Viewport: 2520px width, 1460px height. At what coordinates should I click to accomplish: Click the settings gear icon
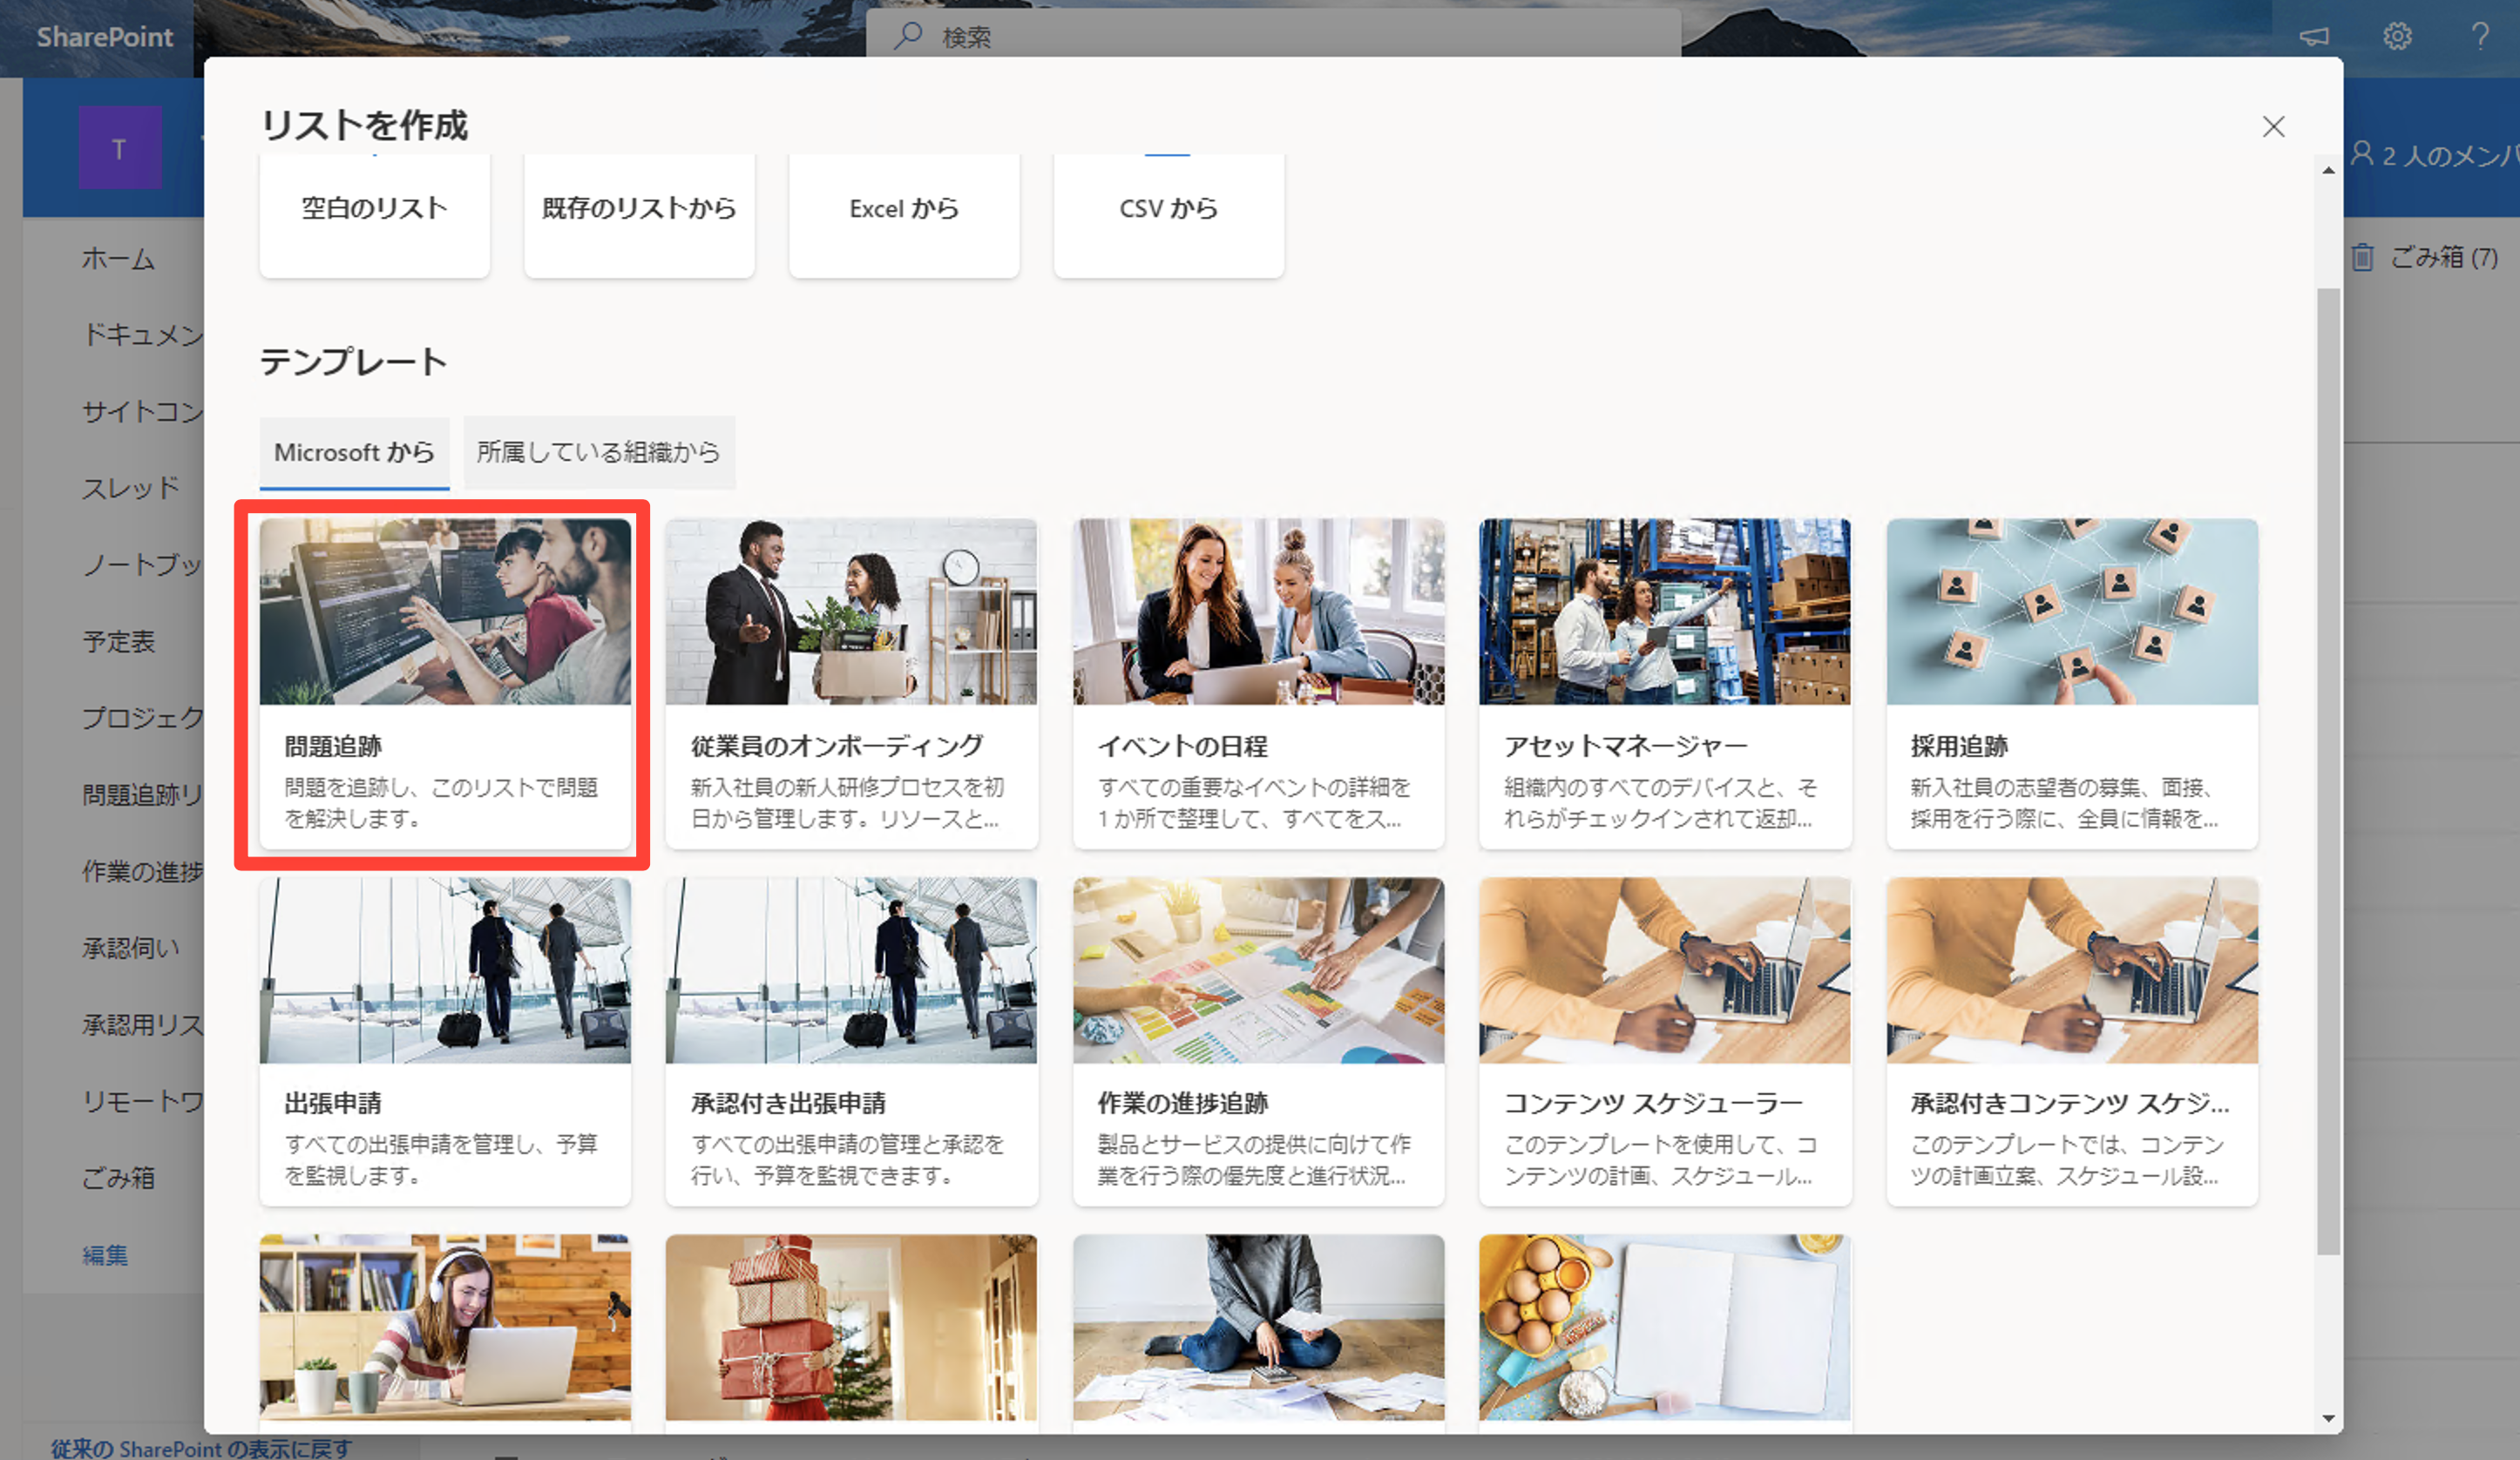point(2397,37)
